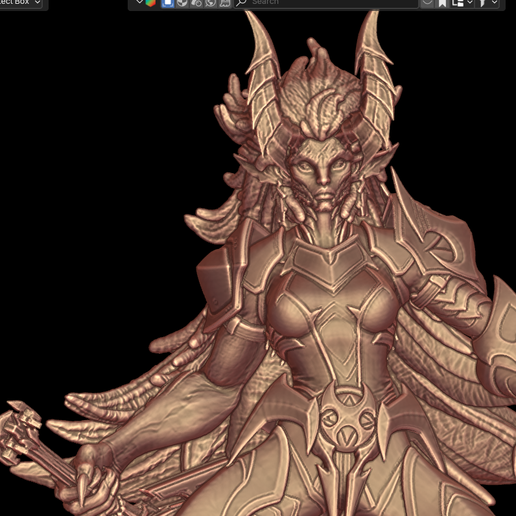Screen dimensions: 516x516
Task: Click the funnel filter icon
Action: pyautogui.click(x=482, y=3)
